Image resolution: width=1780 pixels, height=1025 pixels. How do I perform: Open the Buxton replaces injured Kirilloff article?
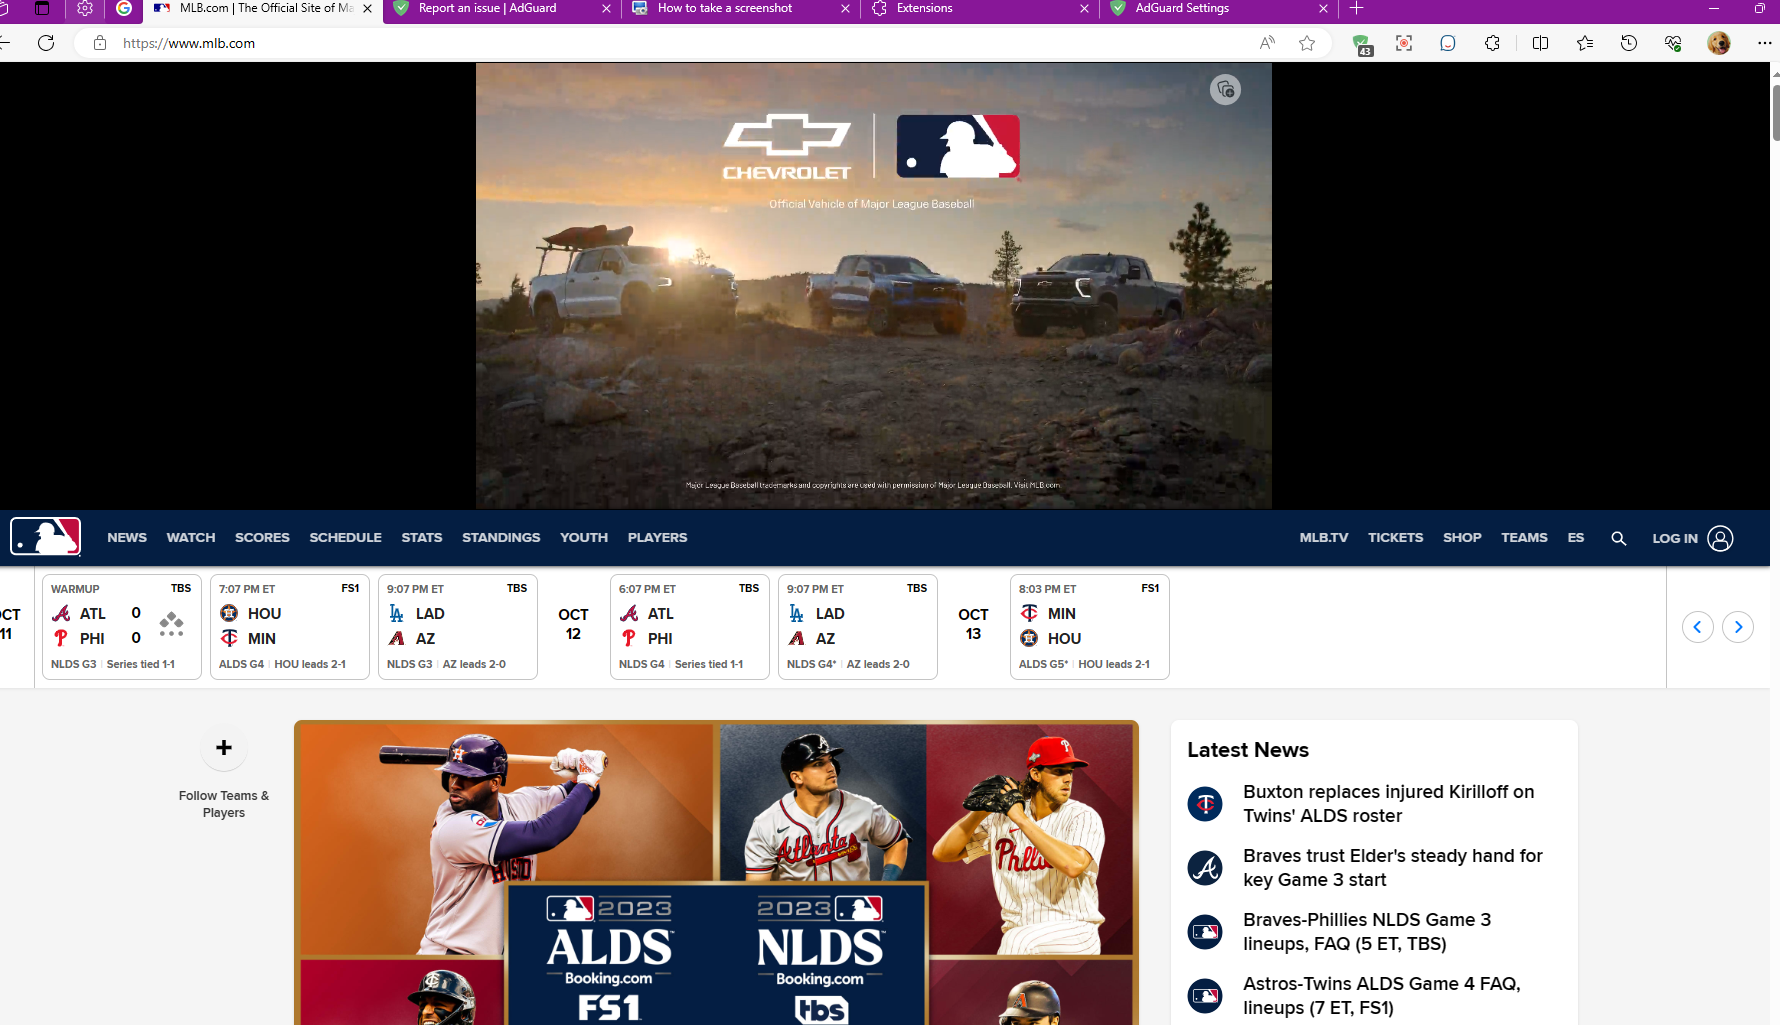point(1388,803)
